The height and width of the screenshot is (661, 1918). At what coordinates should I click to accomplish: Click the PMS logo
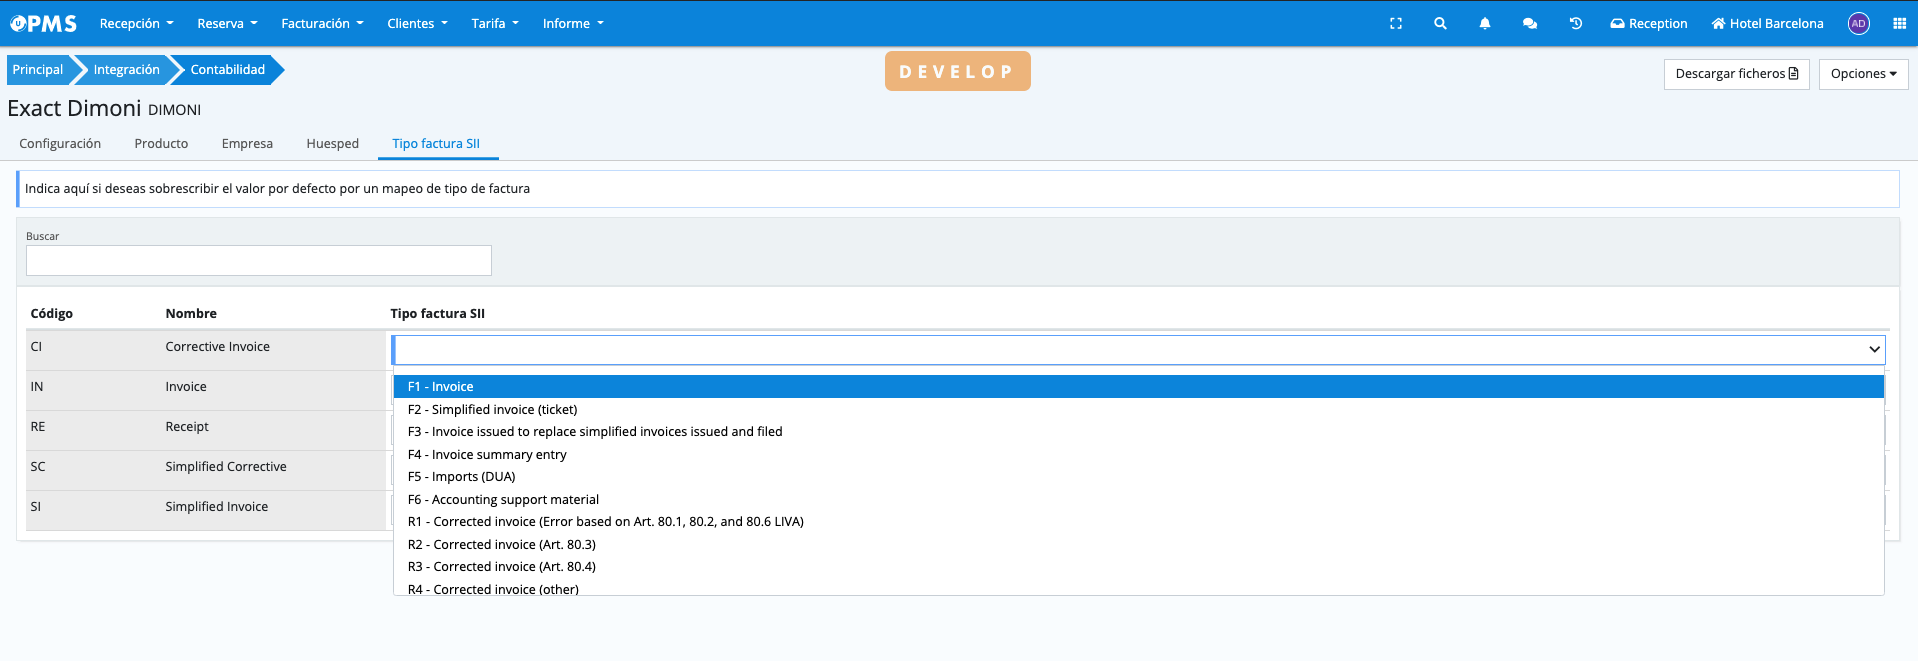point(44,24)
